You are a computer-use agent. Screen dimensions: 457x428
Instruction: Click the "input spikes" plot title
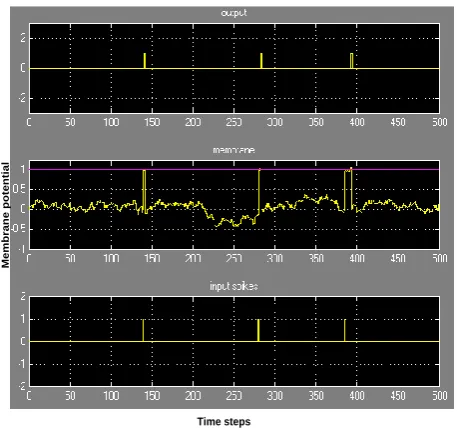234,286
